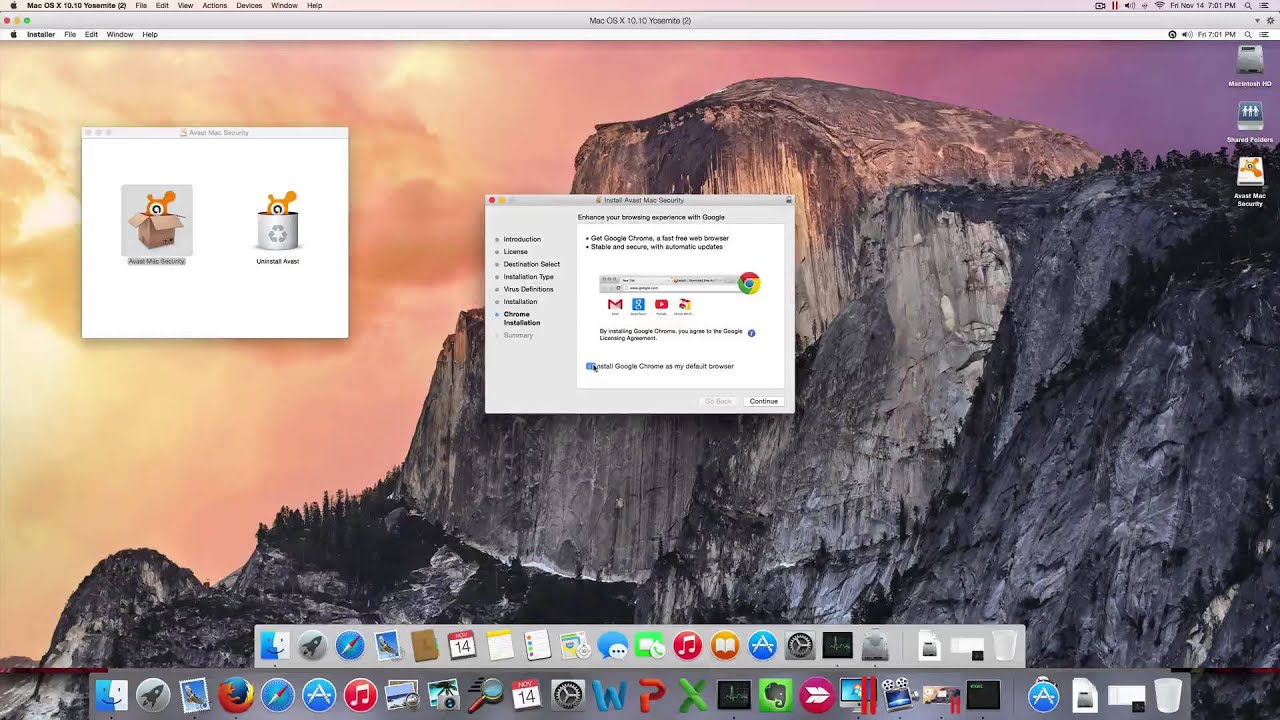Open Microsoft PowerPoint from the host dock
Viewport: 1280px width, 720px height.
coord(651,695)
